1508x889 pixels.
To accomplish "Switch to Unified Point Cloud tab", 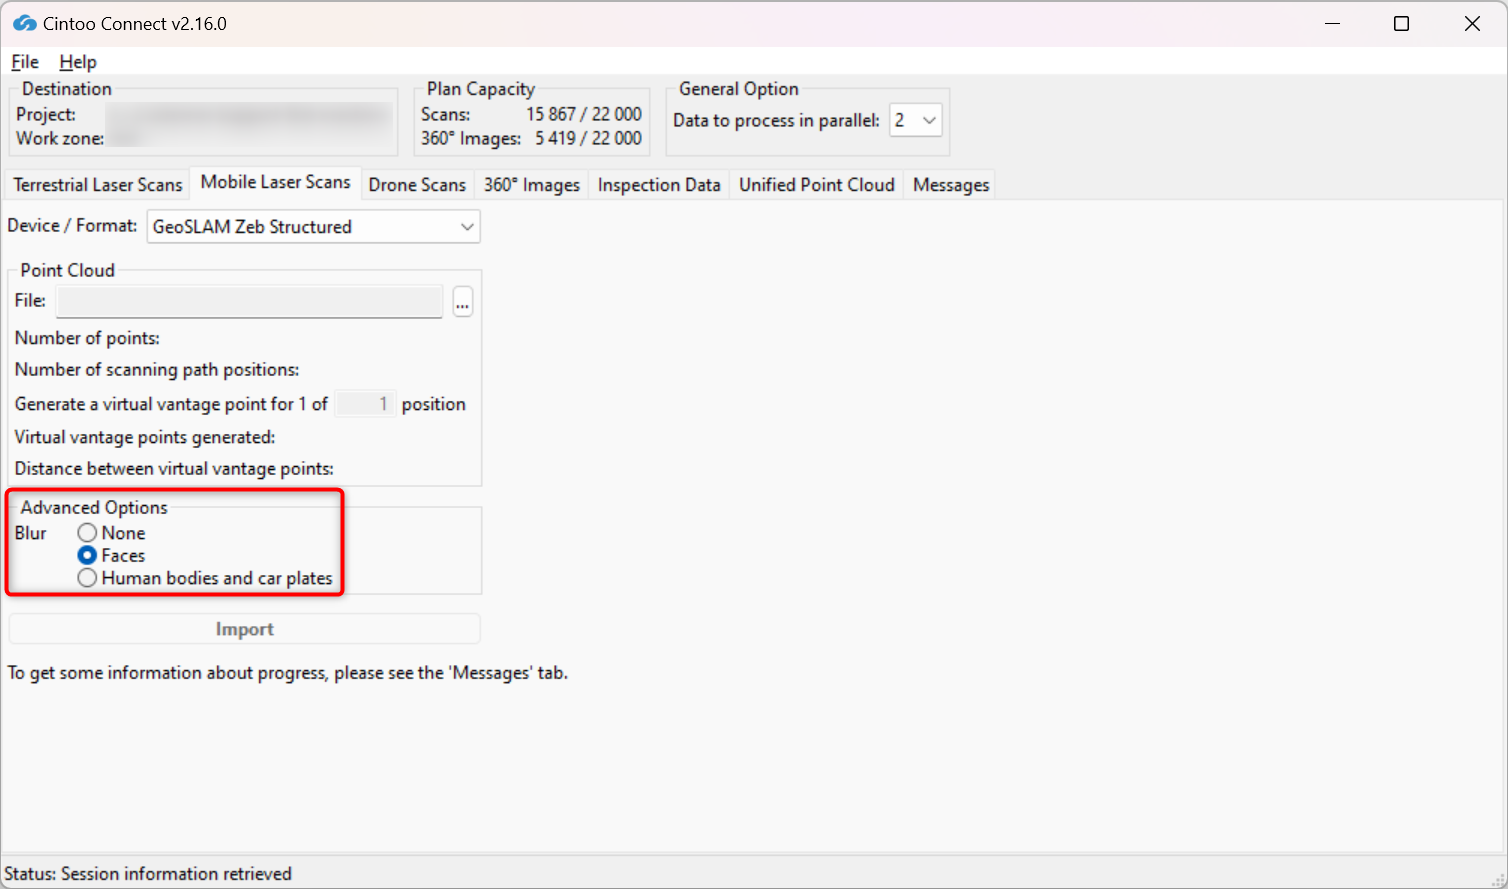I will (817, 185).
